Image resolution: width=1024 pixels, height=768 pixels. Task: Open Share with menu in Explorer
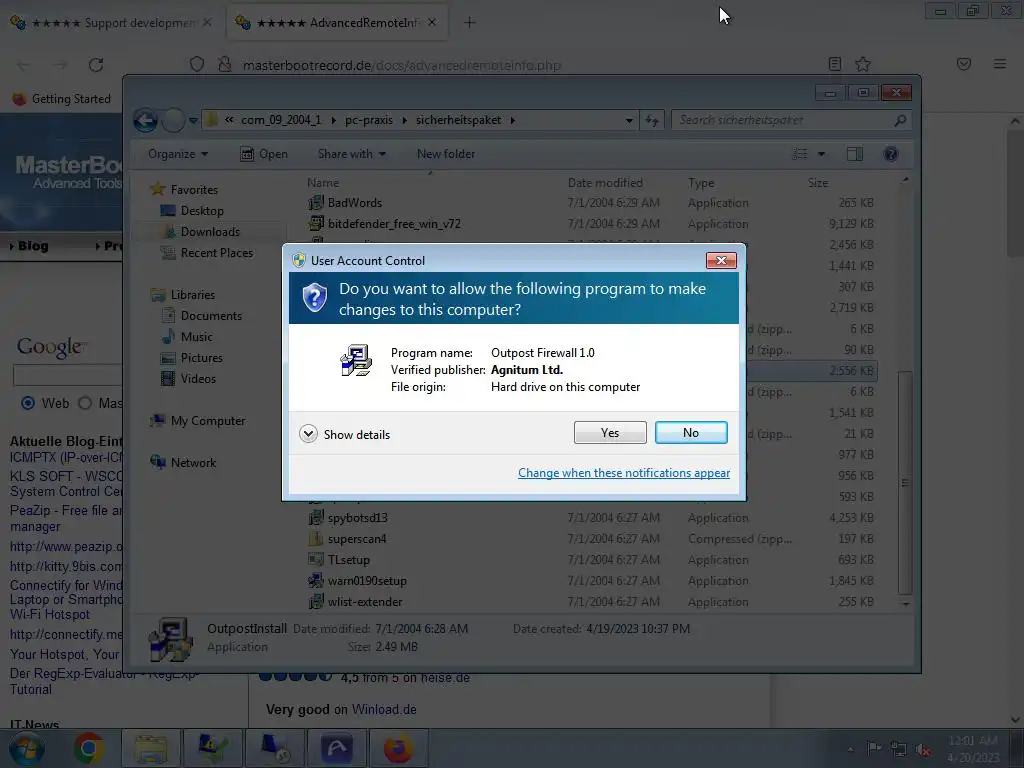[x=351, y=154]
